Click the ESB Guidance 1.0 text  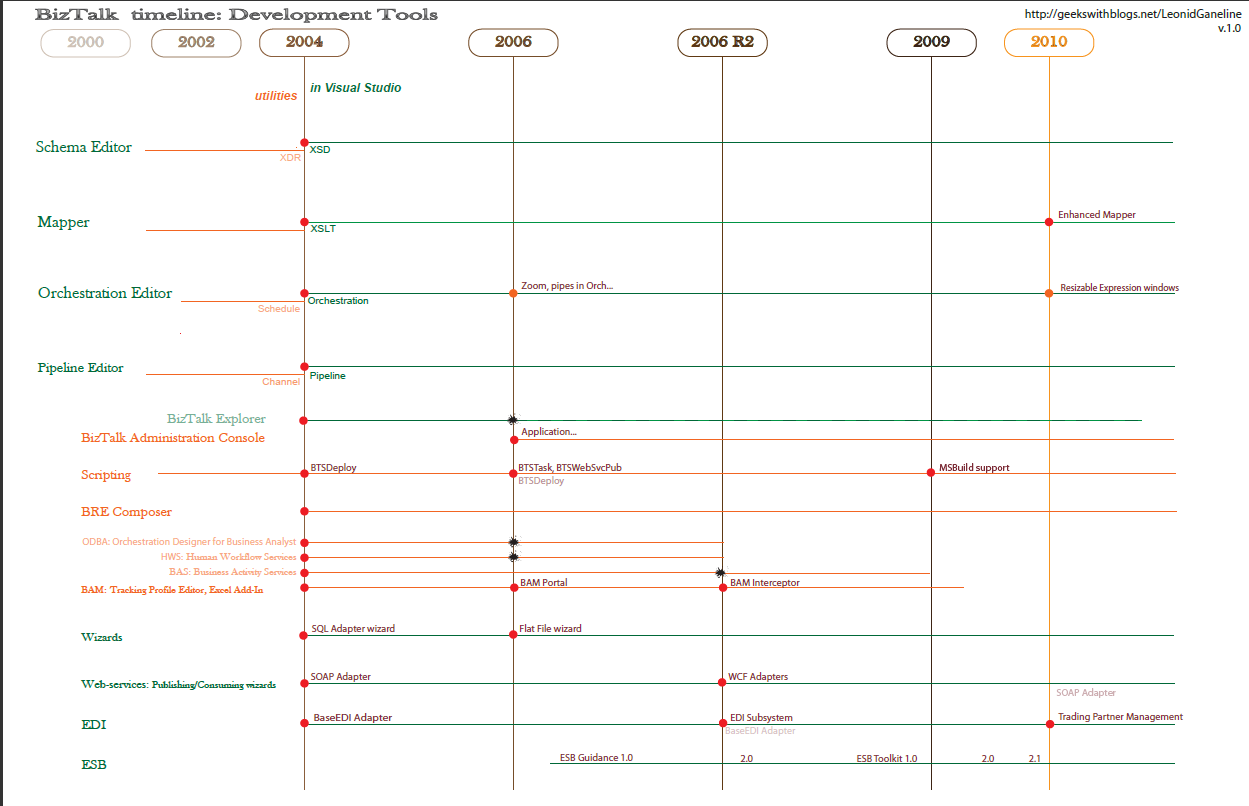tap(596, 758)
